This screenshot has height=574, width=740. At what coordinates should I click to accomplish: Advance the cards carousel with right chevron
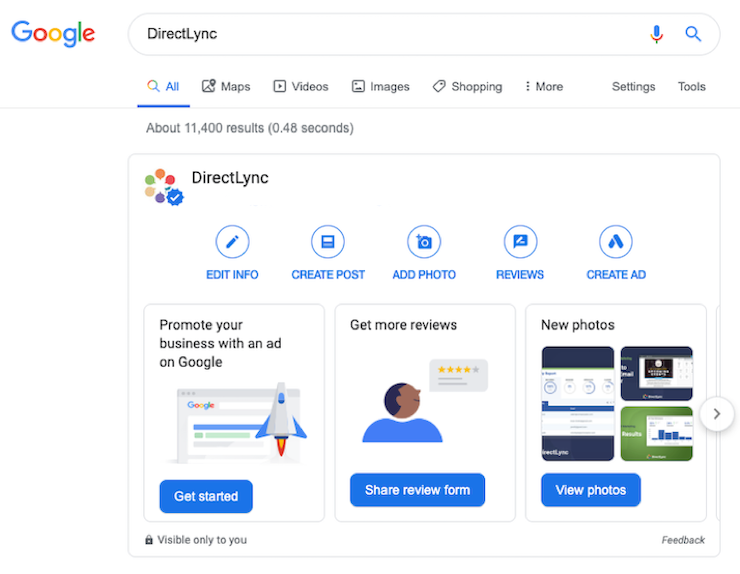pyautogui.click(x=717, y=414)
